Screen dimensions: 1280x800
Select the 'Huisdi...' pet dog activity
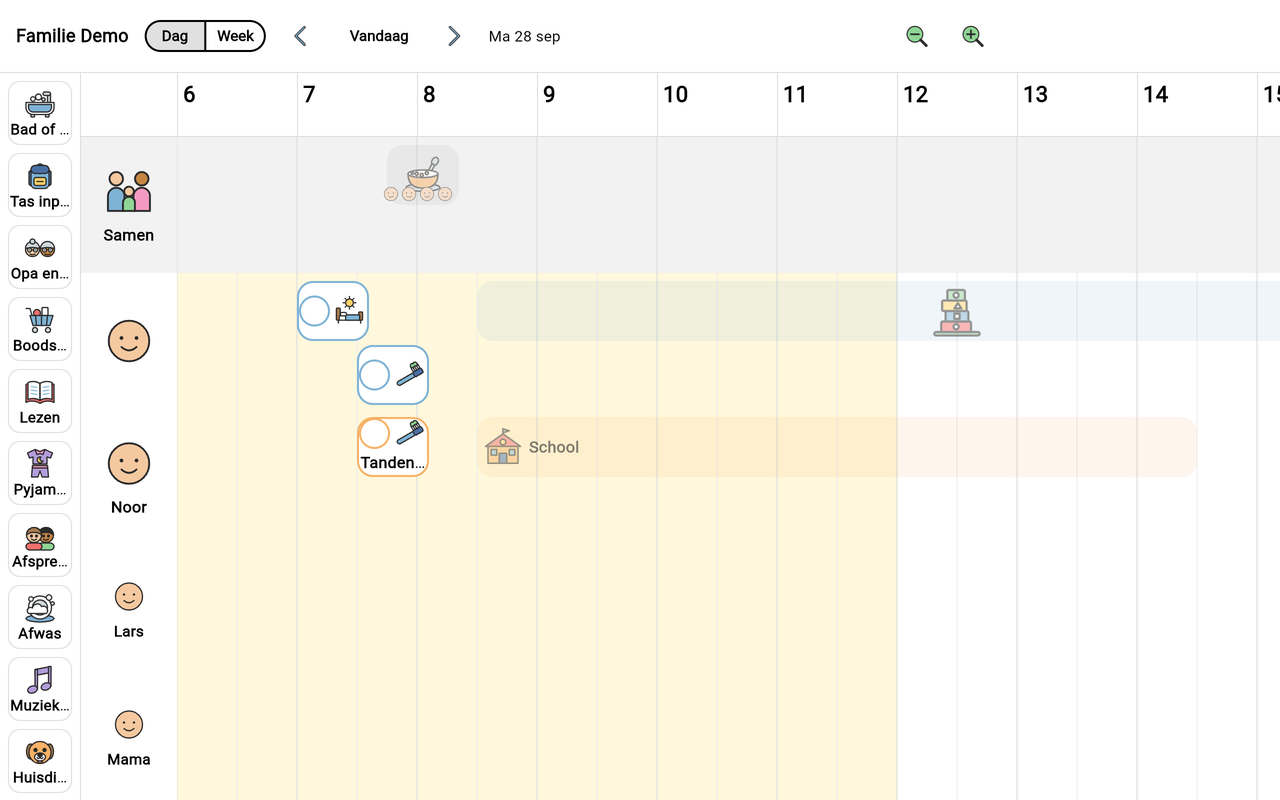pyautogui.click(x=40, y=761)
